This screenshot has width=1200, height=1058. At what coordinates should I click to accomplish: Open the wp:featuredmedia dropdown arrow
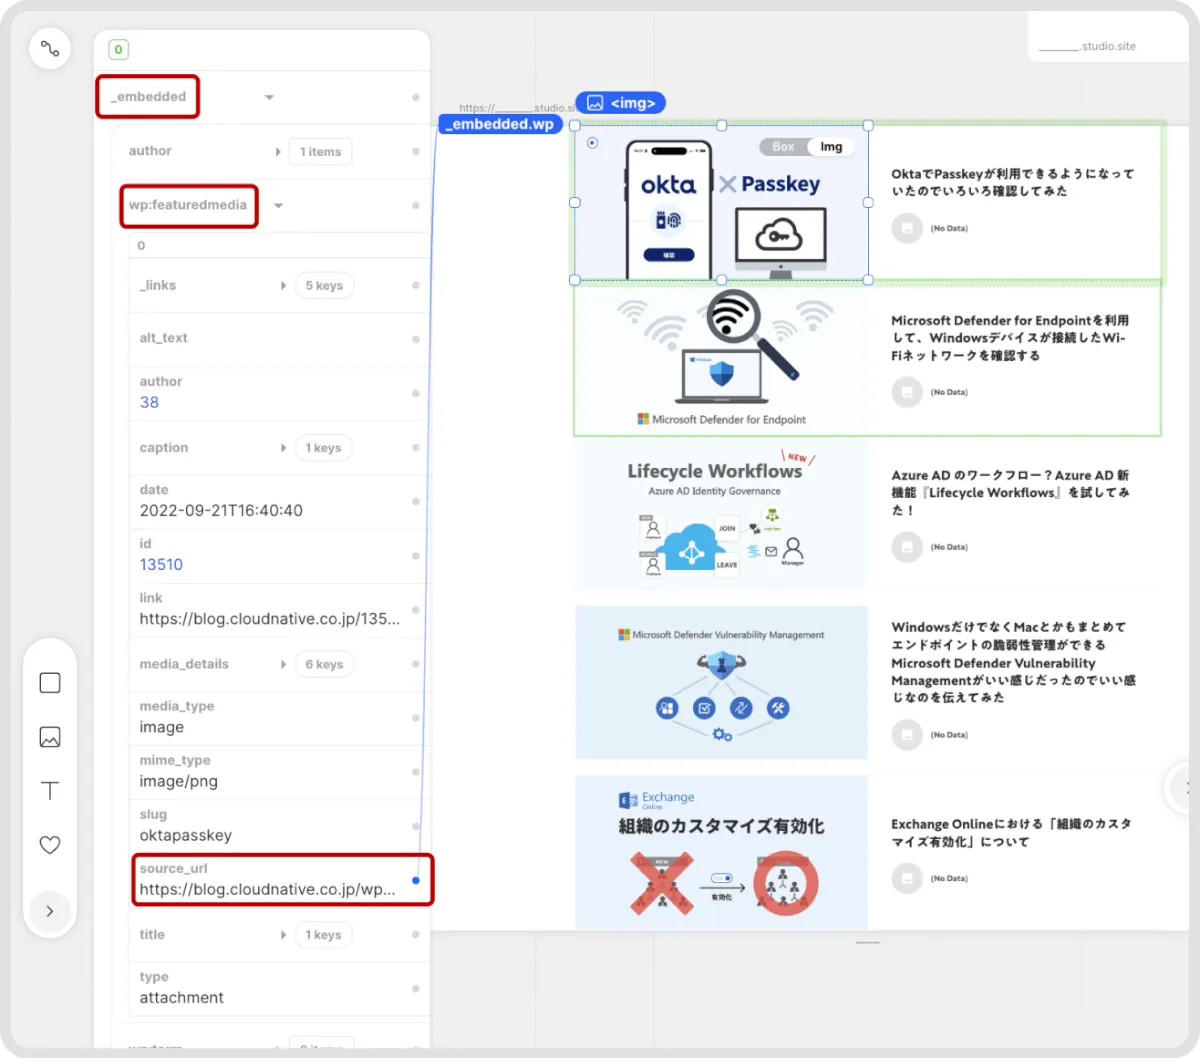click(x=279, y=206)
